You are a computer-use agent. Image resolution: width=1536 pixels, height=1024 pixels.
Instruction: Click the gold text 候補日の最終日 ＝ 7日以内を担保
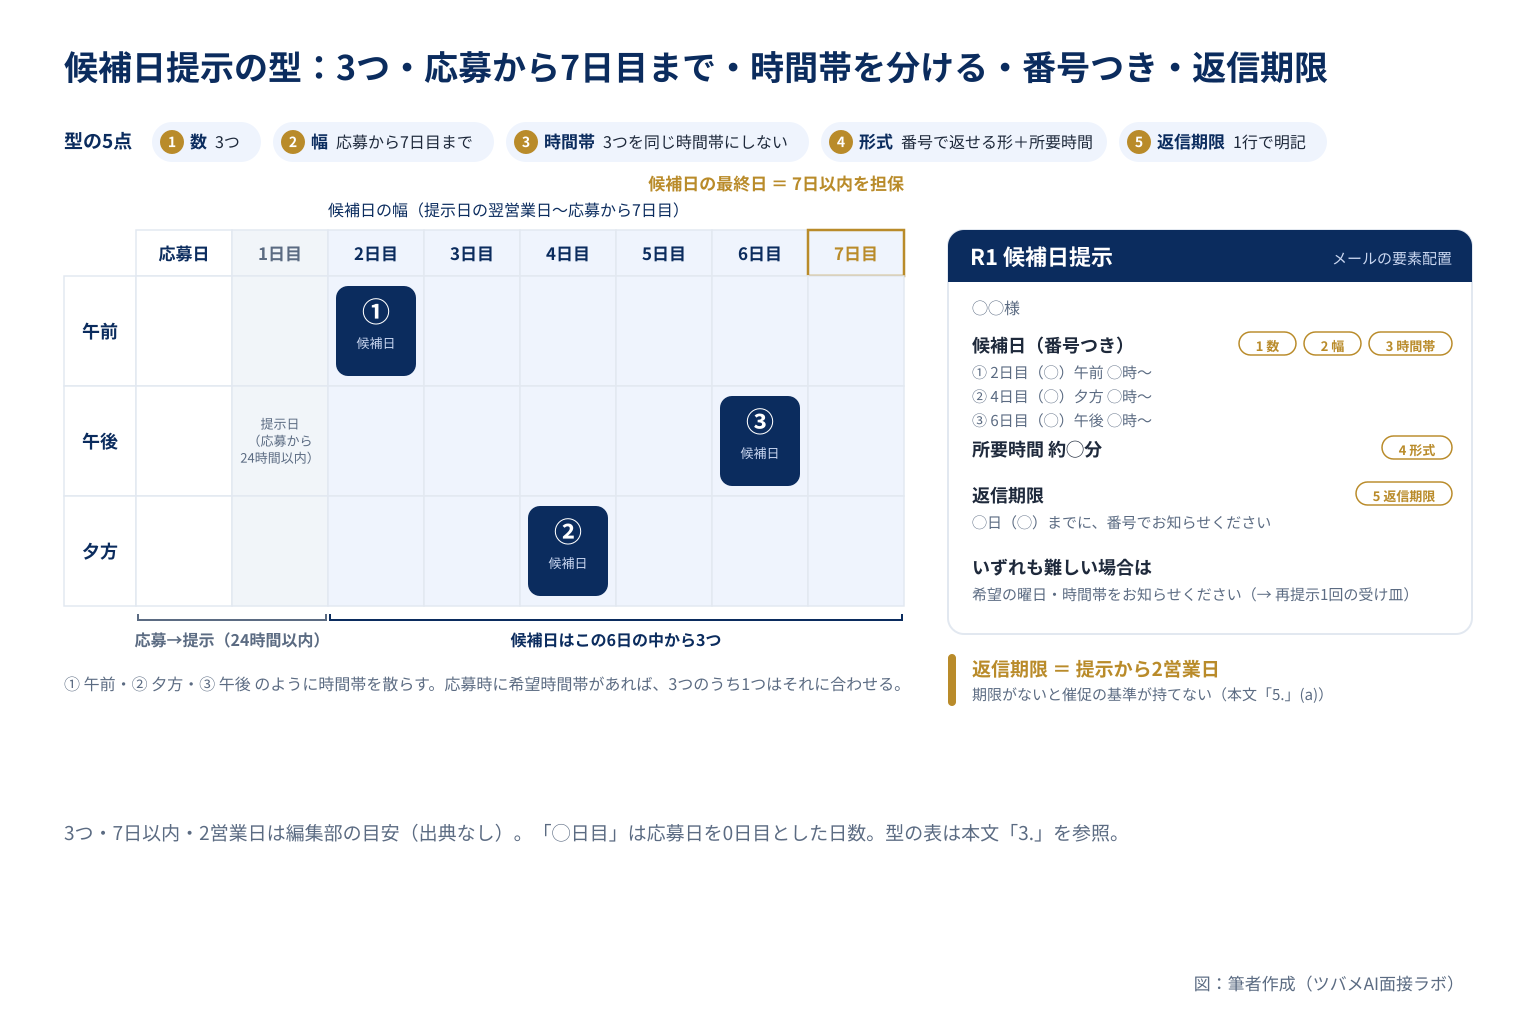(x=776, y=184)
